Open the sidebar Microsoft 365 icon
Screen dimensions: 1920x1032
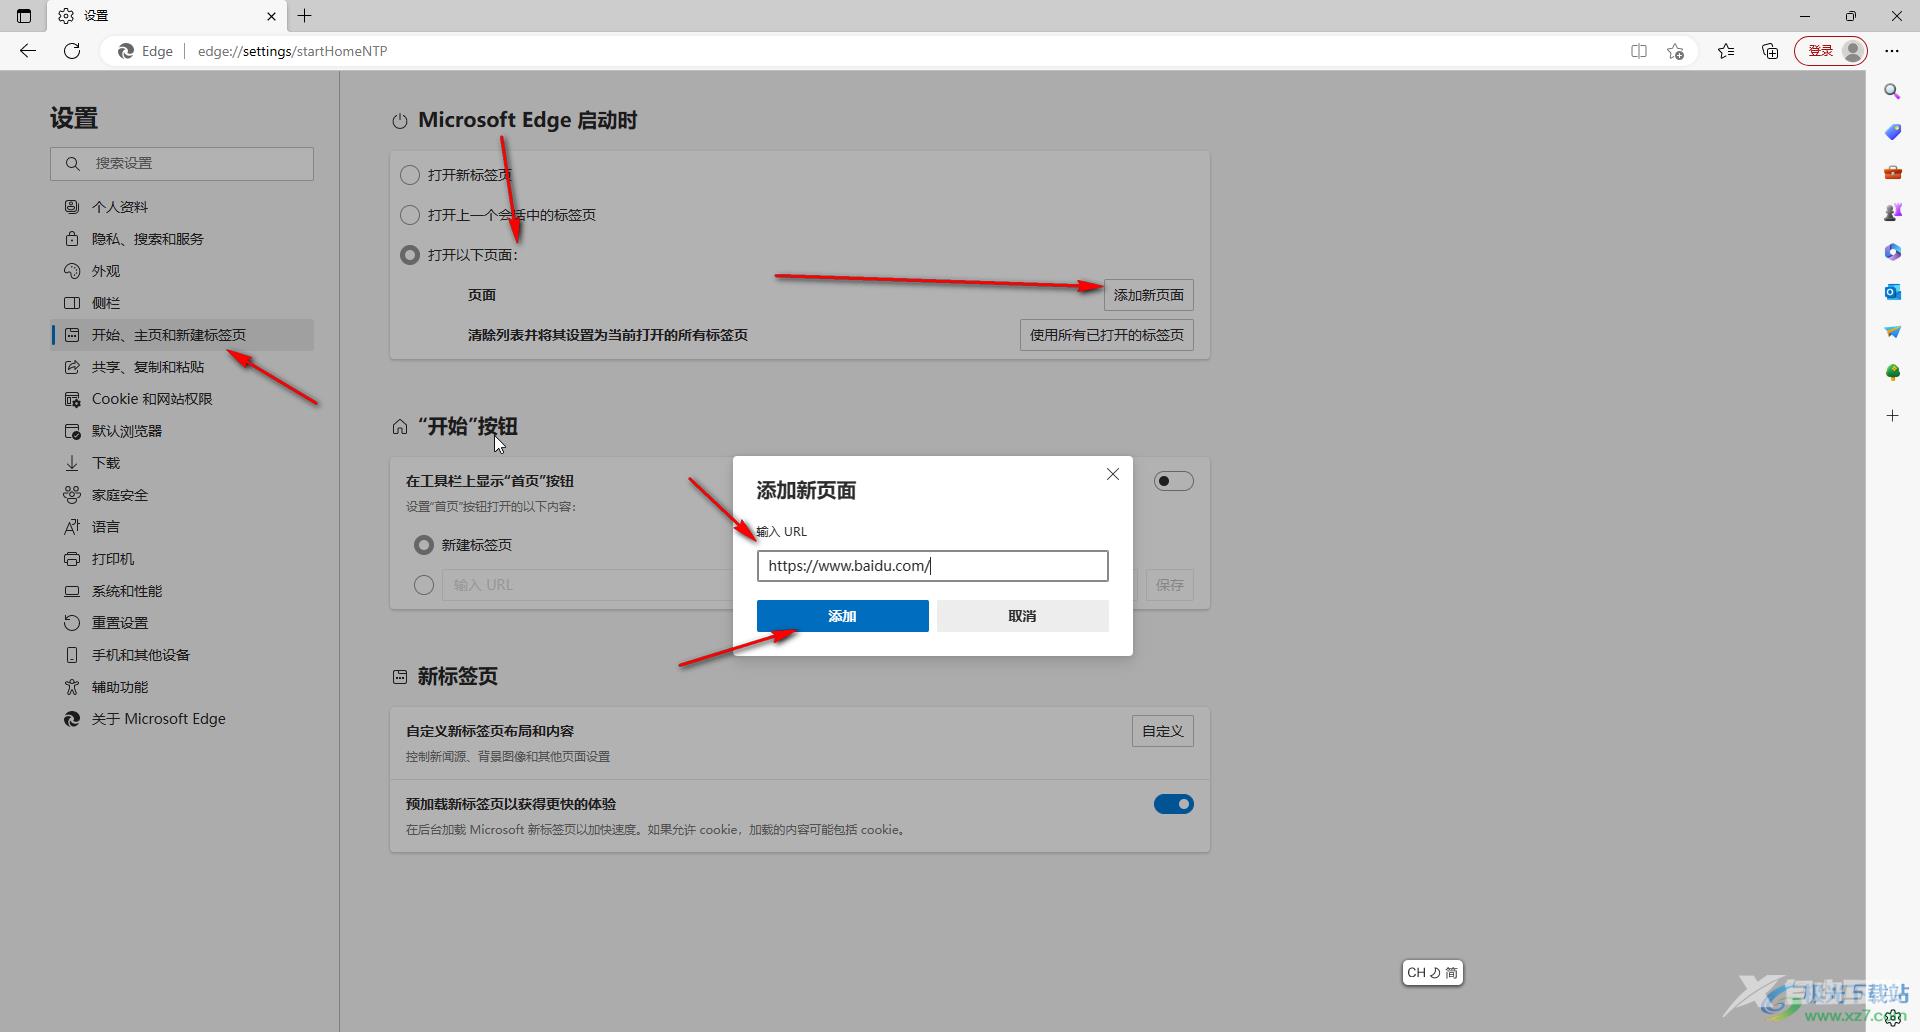[1892, 252]
